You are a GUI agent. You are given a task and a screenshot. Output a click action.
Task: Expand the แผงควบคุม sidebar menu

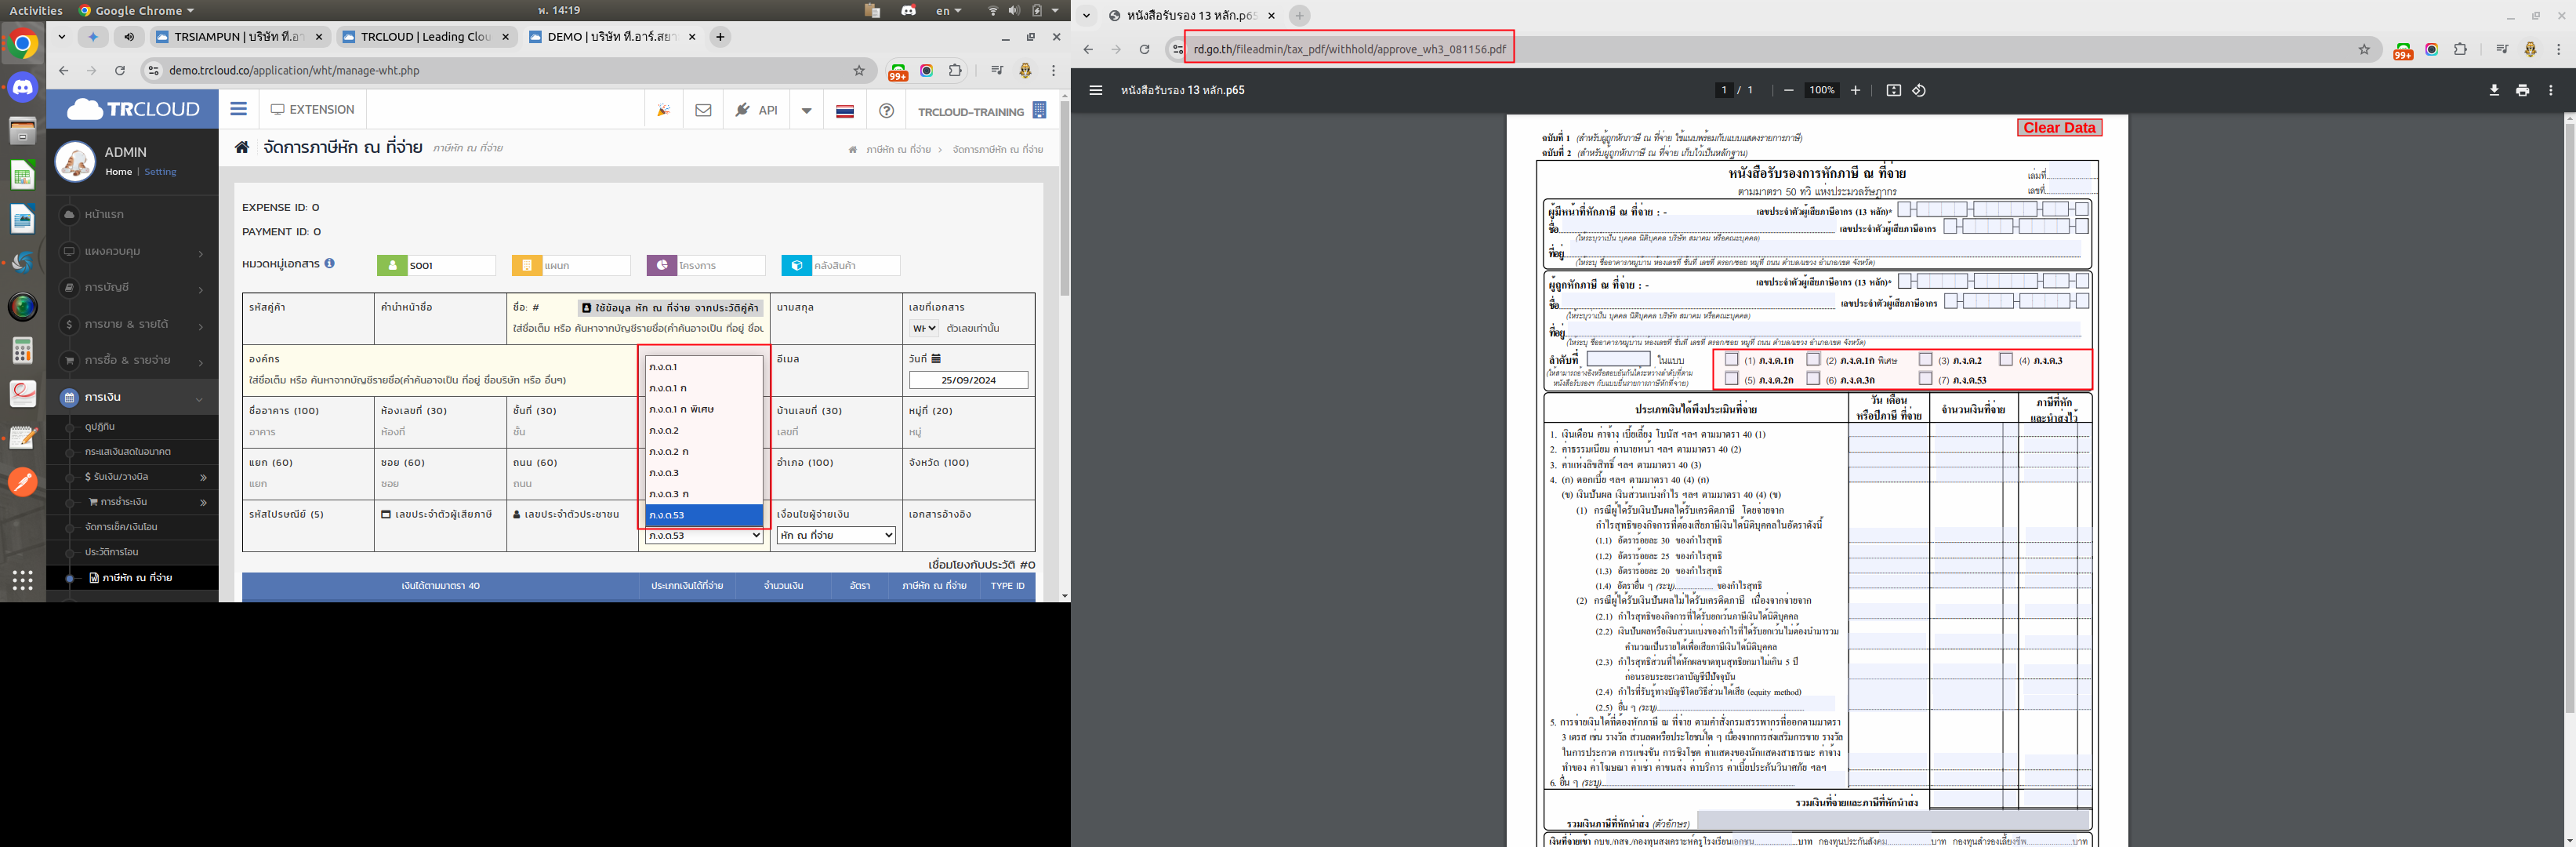132,251
